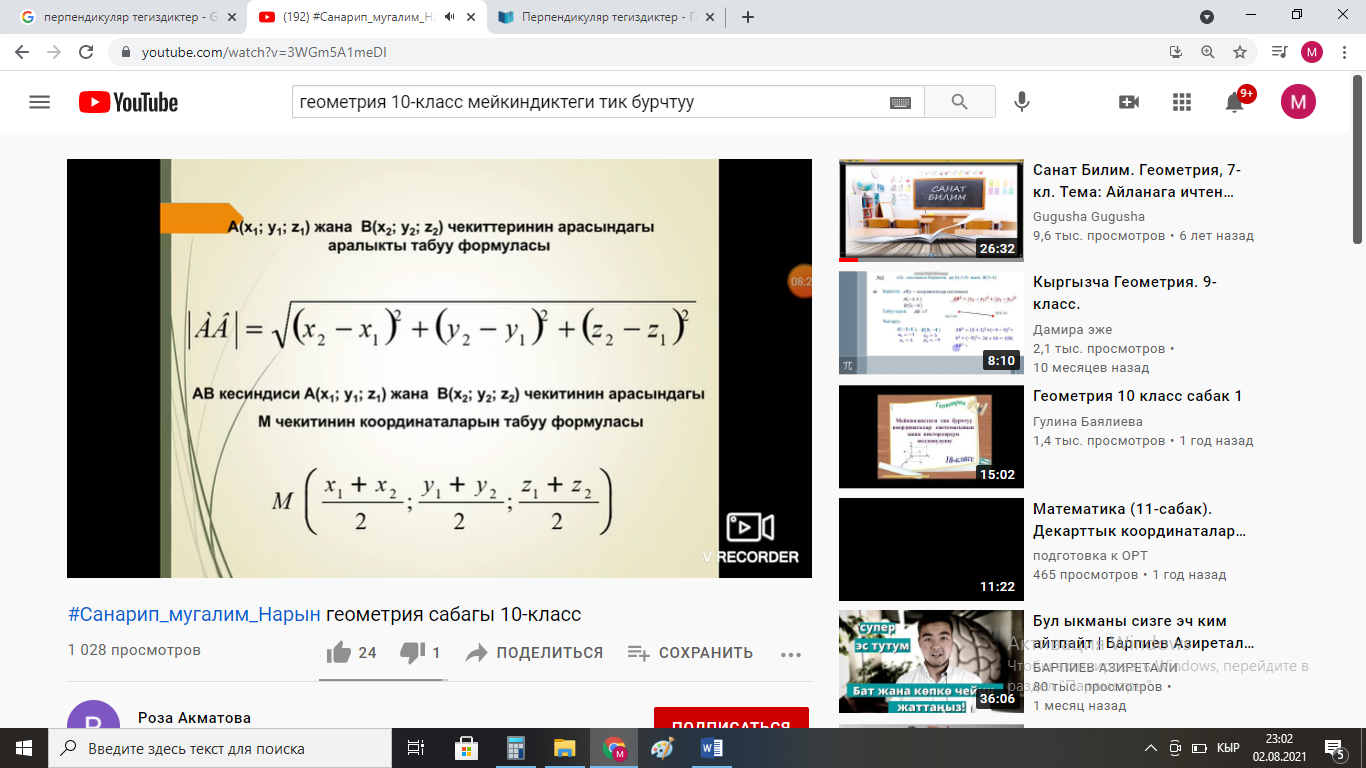This screenshot has height=768, width=1366.
Task: Open the Математика (11-сабак) video thumbnail
Action: click(931, 549)
